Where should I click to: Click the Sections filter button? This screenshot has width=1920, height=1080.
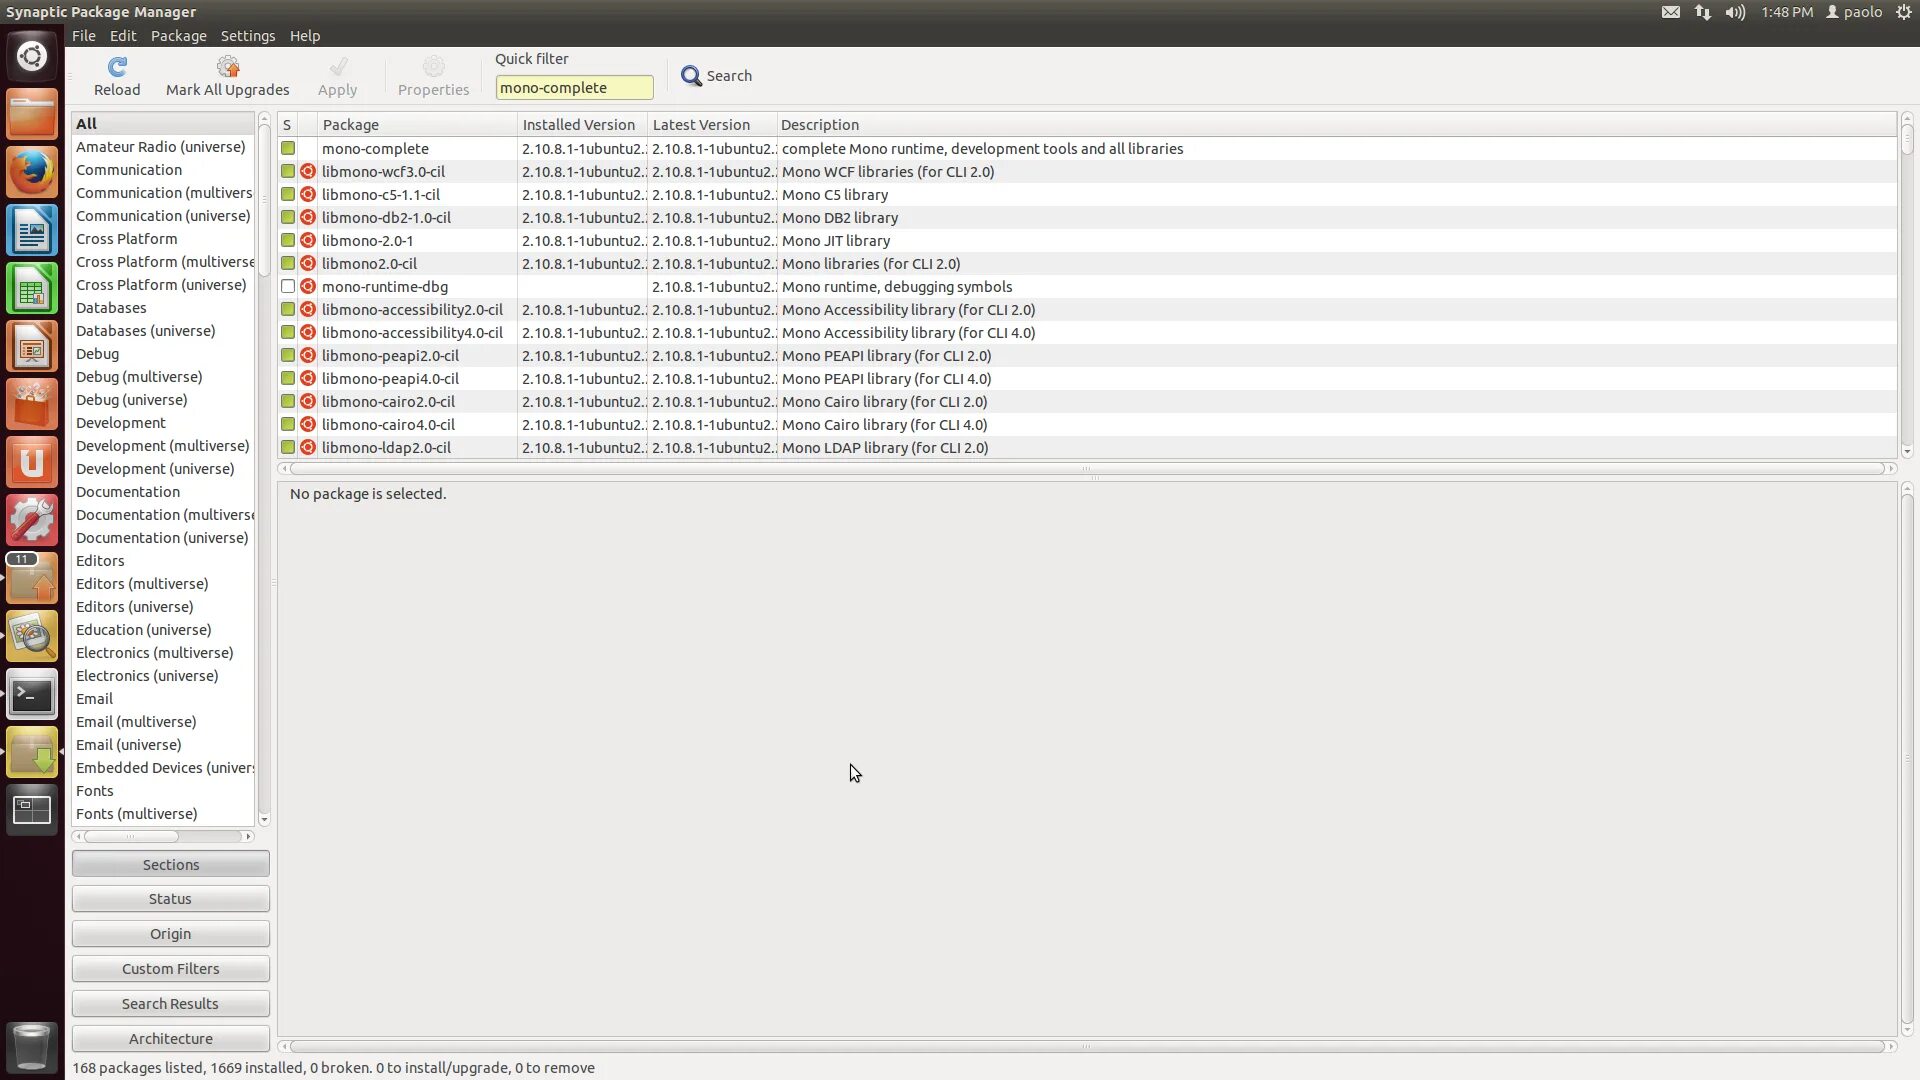[x=171, y=864]
